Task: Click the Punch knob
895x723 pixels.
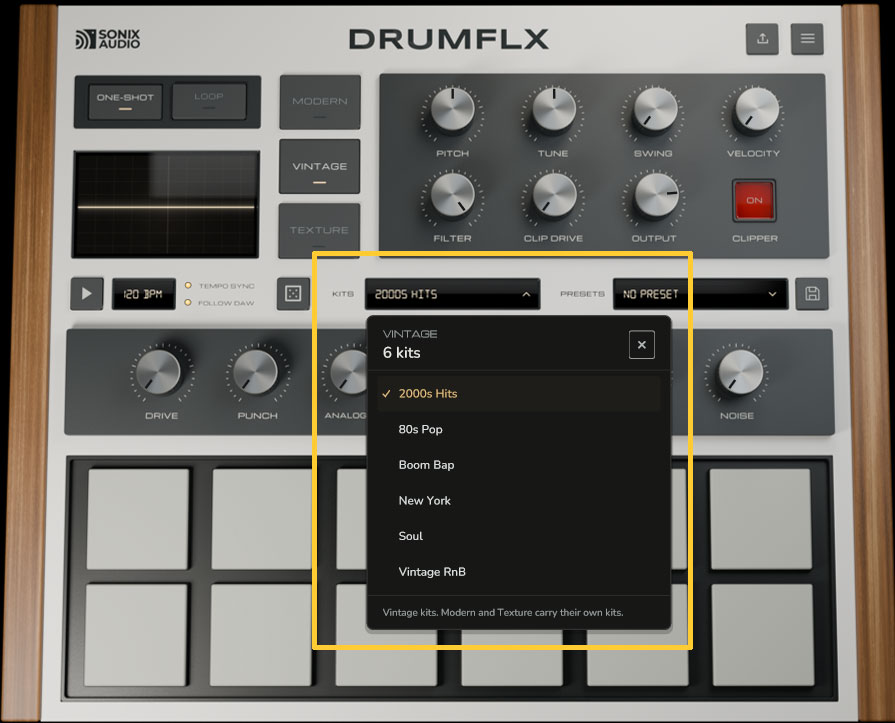Action: tap(257, 372)
